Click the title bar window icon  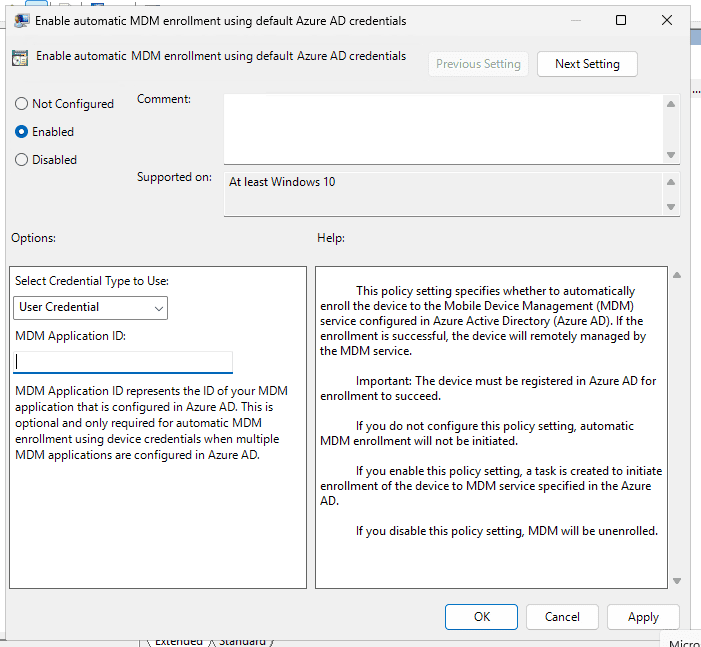click(x=21, y=21)
